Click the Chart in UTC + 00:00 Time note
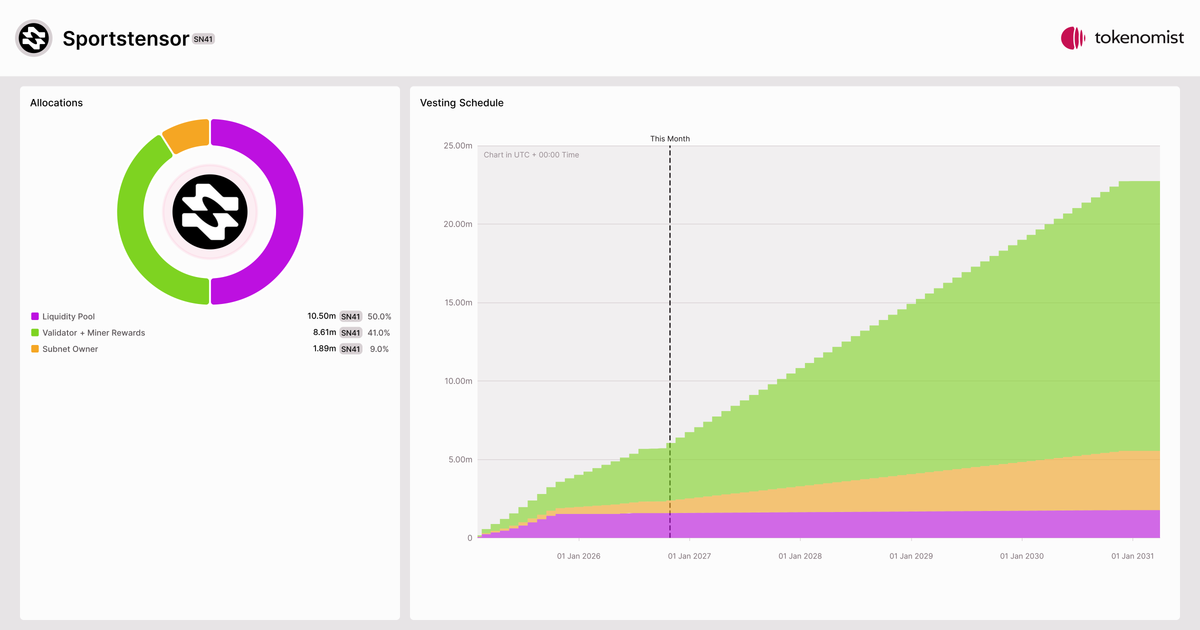 (531, 155)
